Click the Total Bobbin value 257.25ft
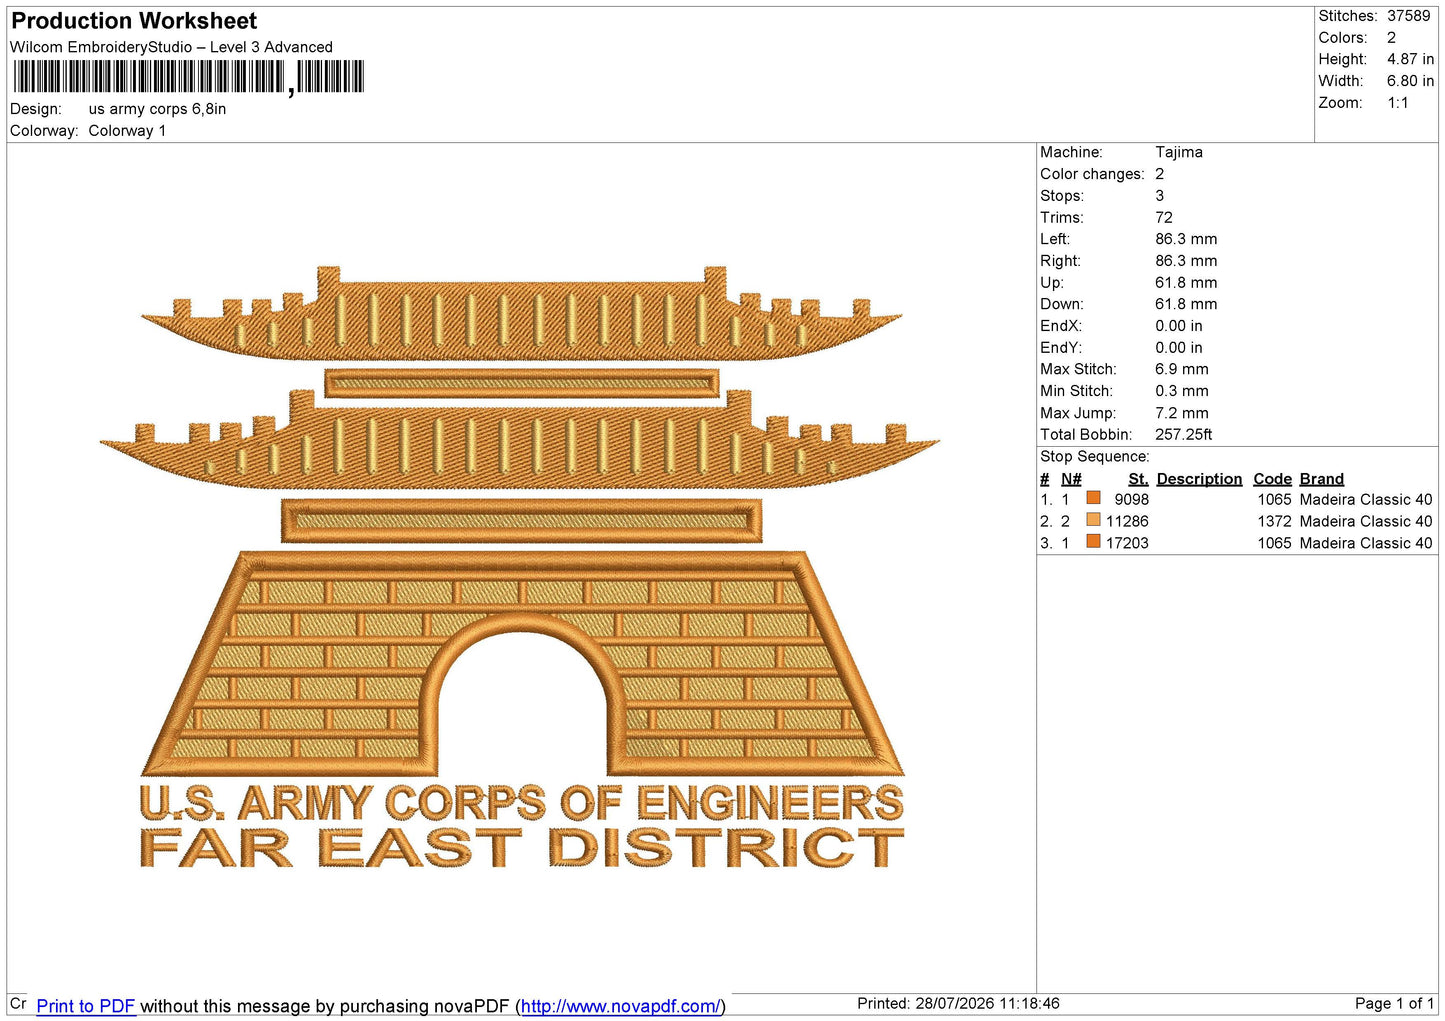 pos(1184,434)
